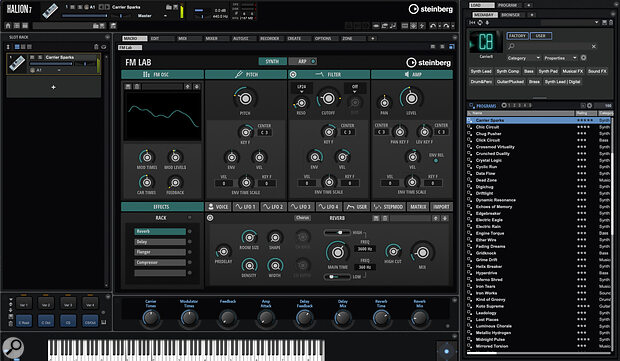
Task: Open the LFO 4 page
Action: click(328, 207)
